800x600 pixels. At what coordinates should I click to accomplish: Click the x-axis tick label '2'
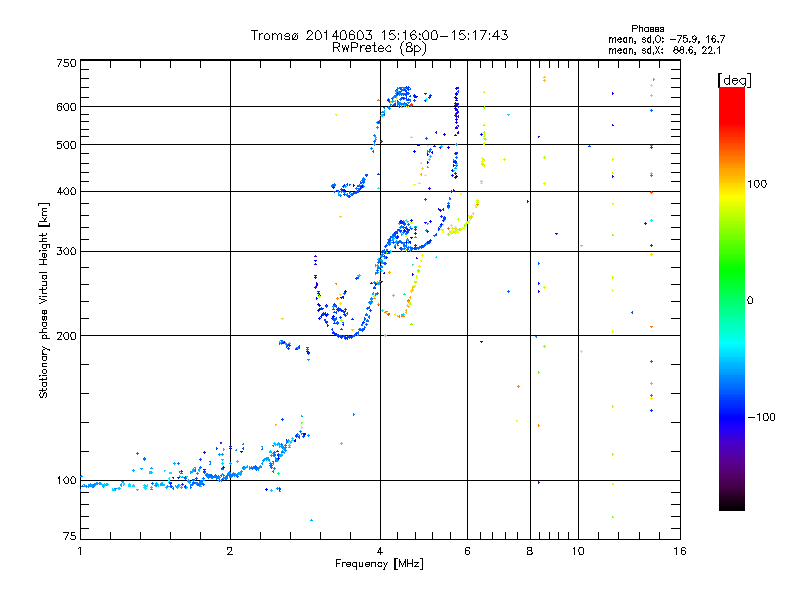pos(230,551)
